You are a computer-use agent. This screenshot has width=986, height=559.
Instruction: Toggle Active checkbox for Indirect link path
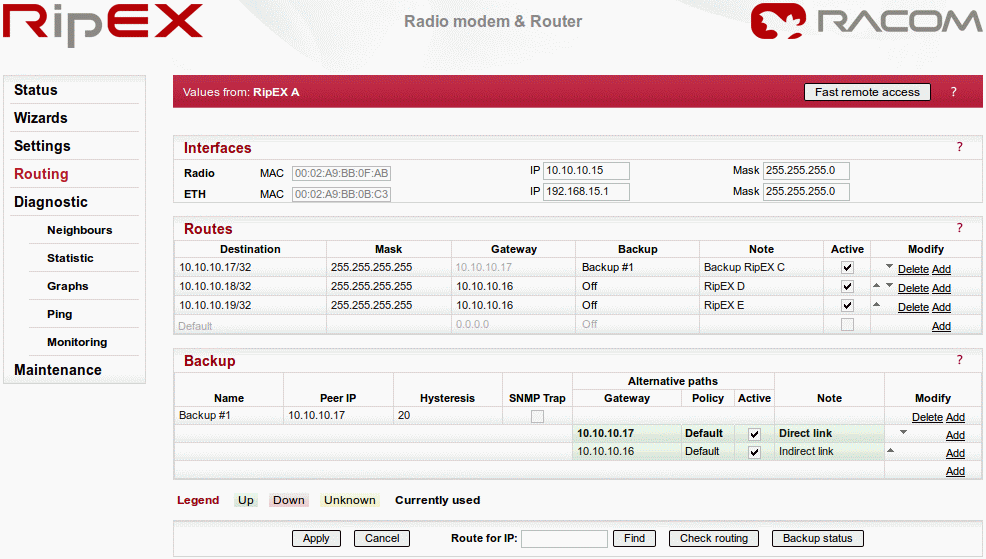tap(754, 452)
